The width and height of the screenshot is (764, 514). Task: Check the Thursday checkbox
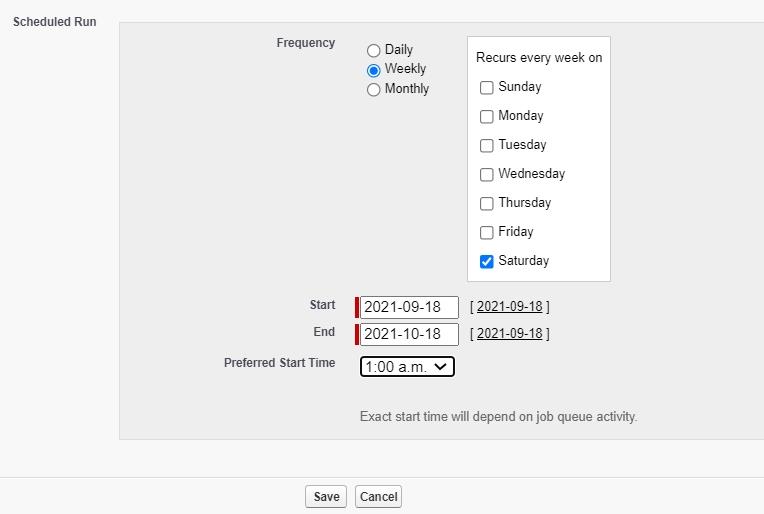pos(487,204)
